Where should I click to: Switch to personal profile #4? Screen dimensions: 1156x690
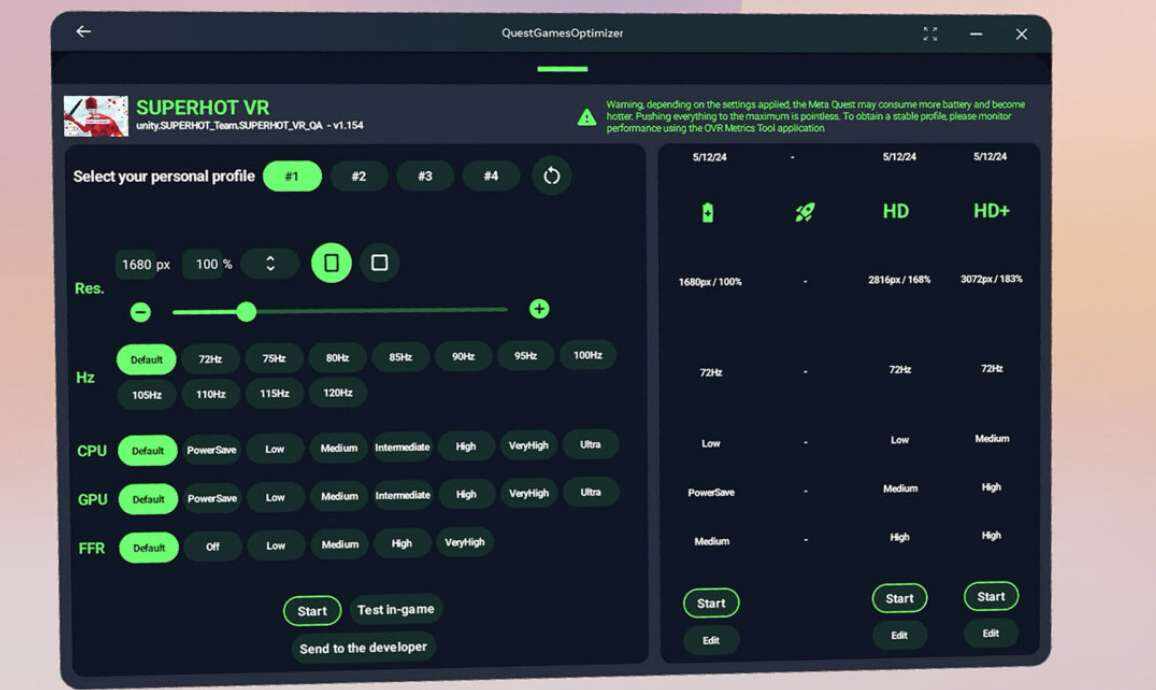(490, 176)
